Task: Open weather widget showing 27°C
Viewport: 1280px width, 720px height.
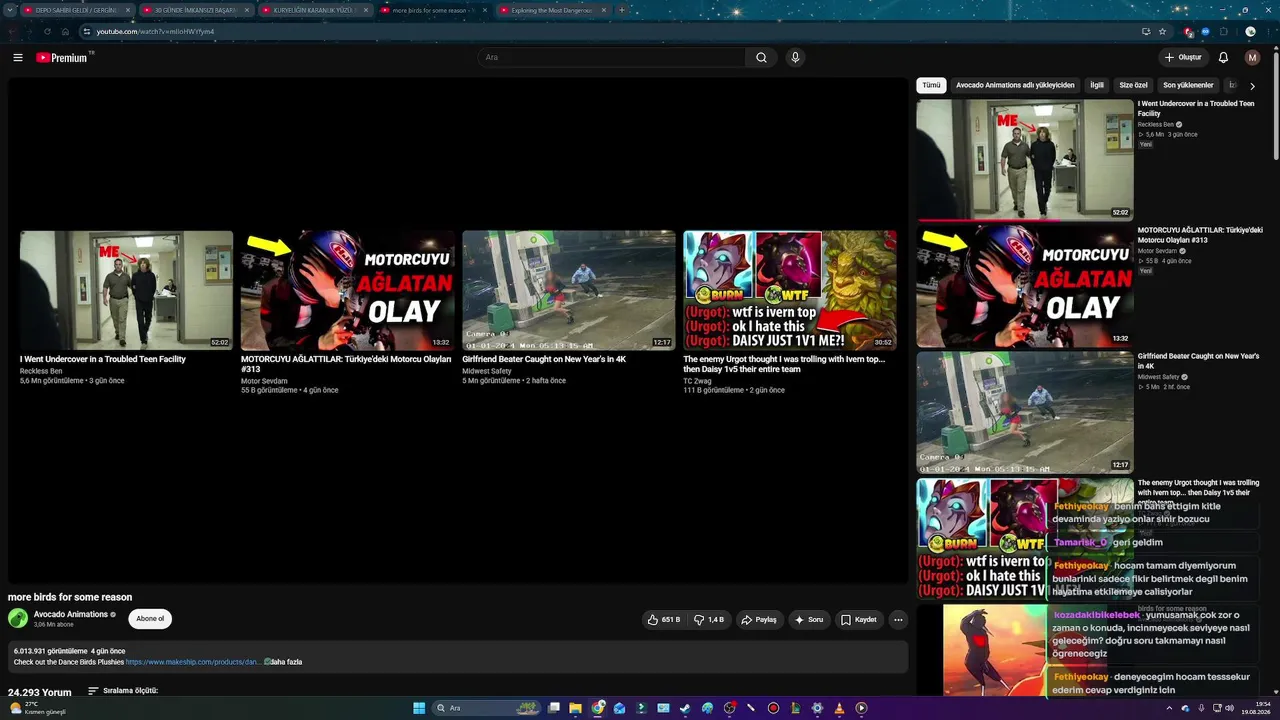Action: [38, 708]
